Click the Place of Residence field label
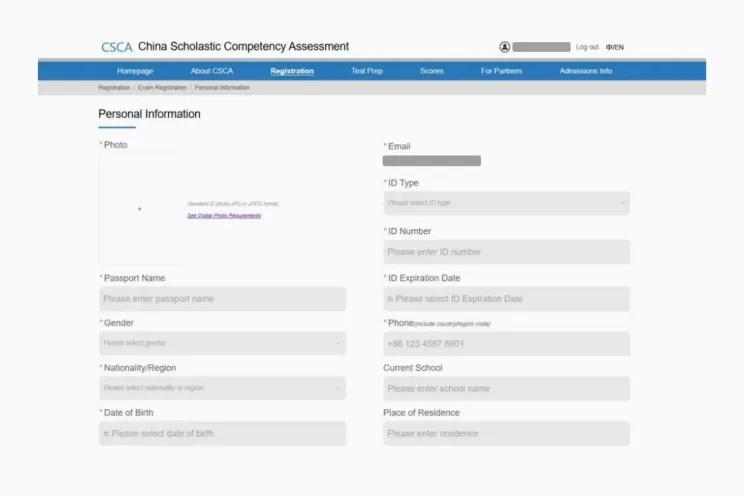The image size is (744, 496). 421,413
